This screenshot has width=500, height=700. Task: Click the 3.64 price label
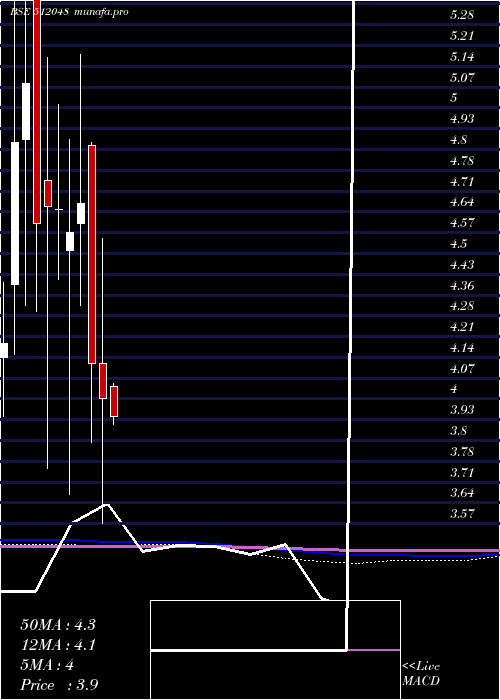point(462,493)
